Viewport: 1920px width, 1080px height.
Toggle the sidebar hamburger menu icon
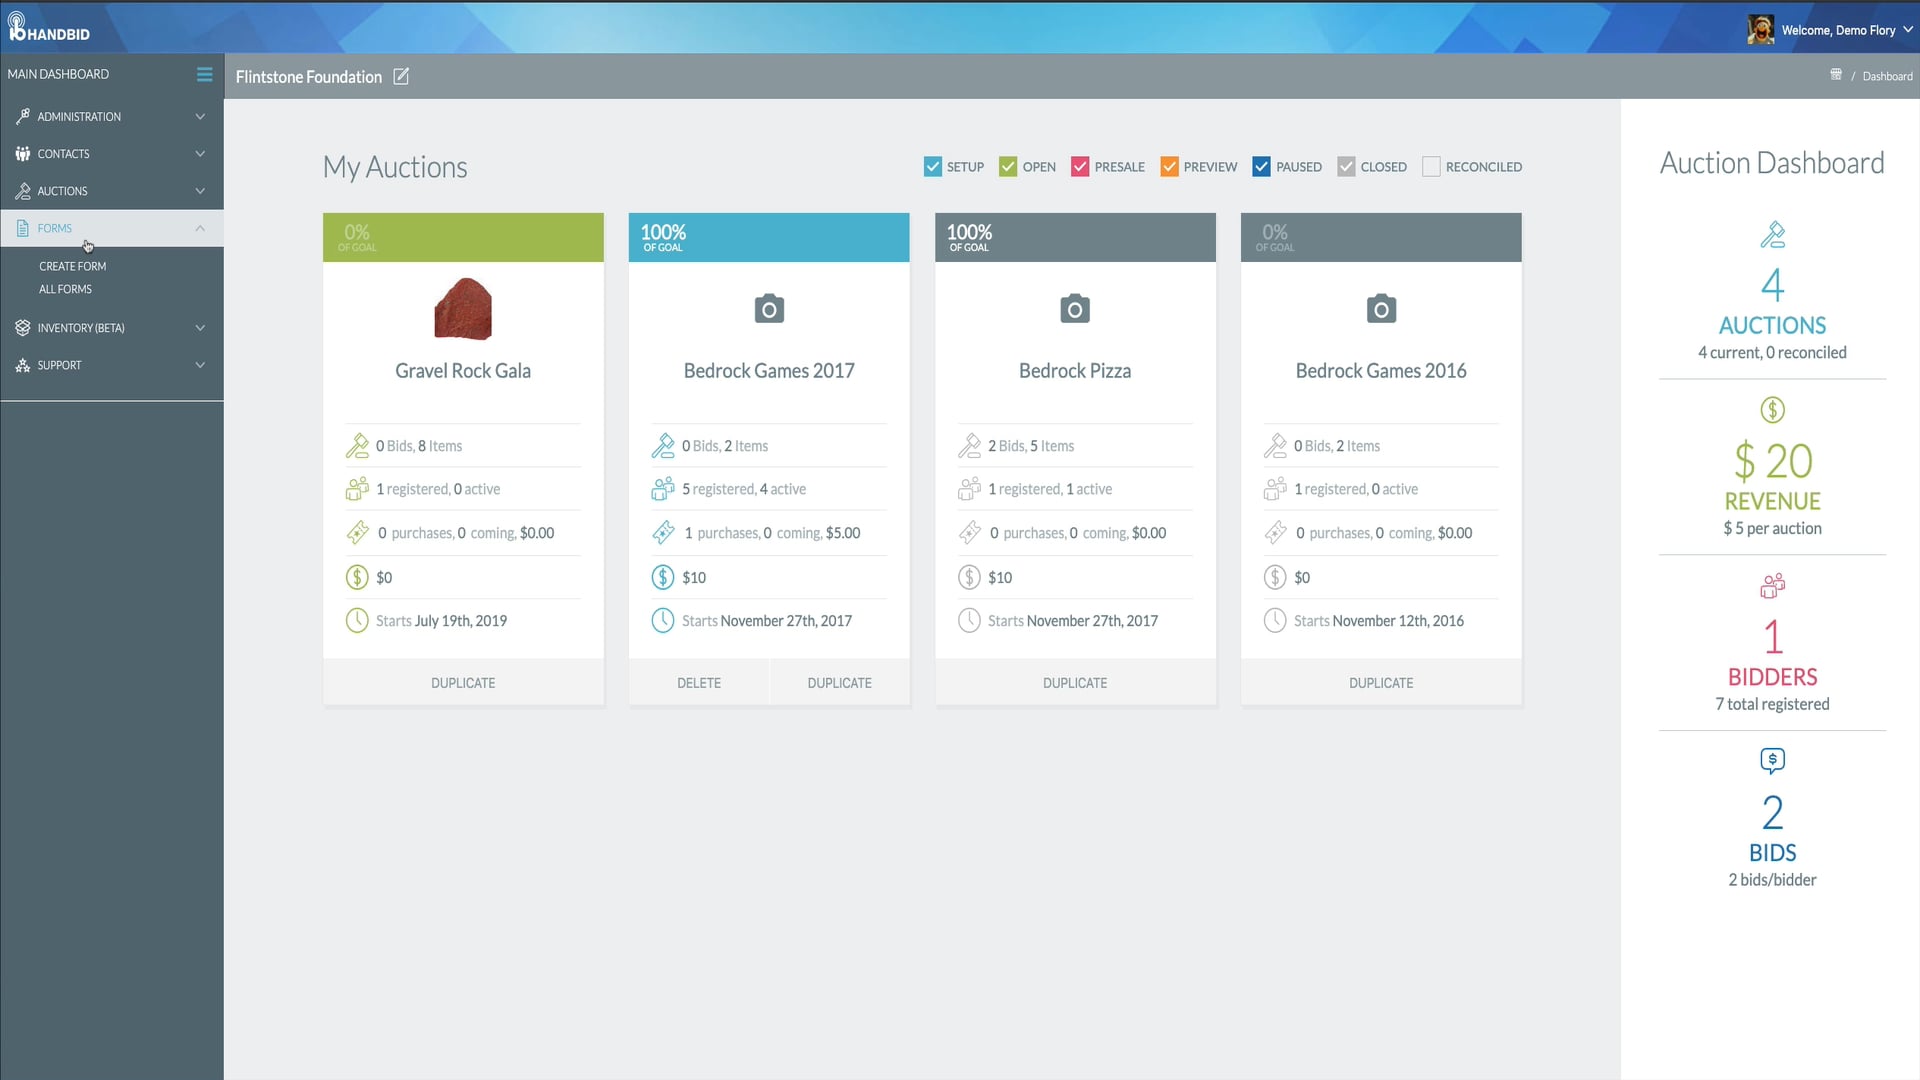click(204, 74)
